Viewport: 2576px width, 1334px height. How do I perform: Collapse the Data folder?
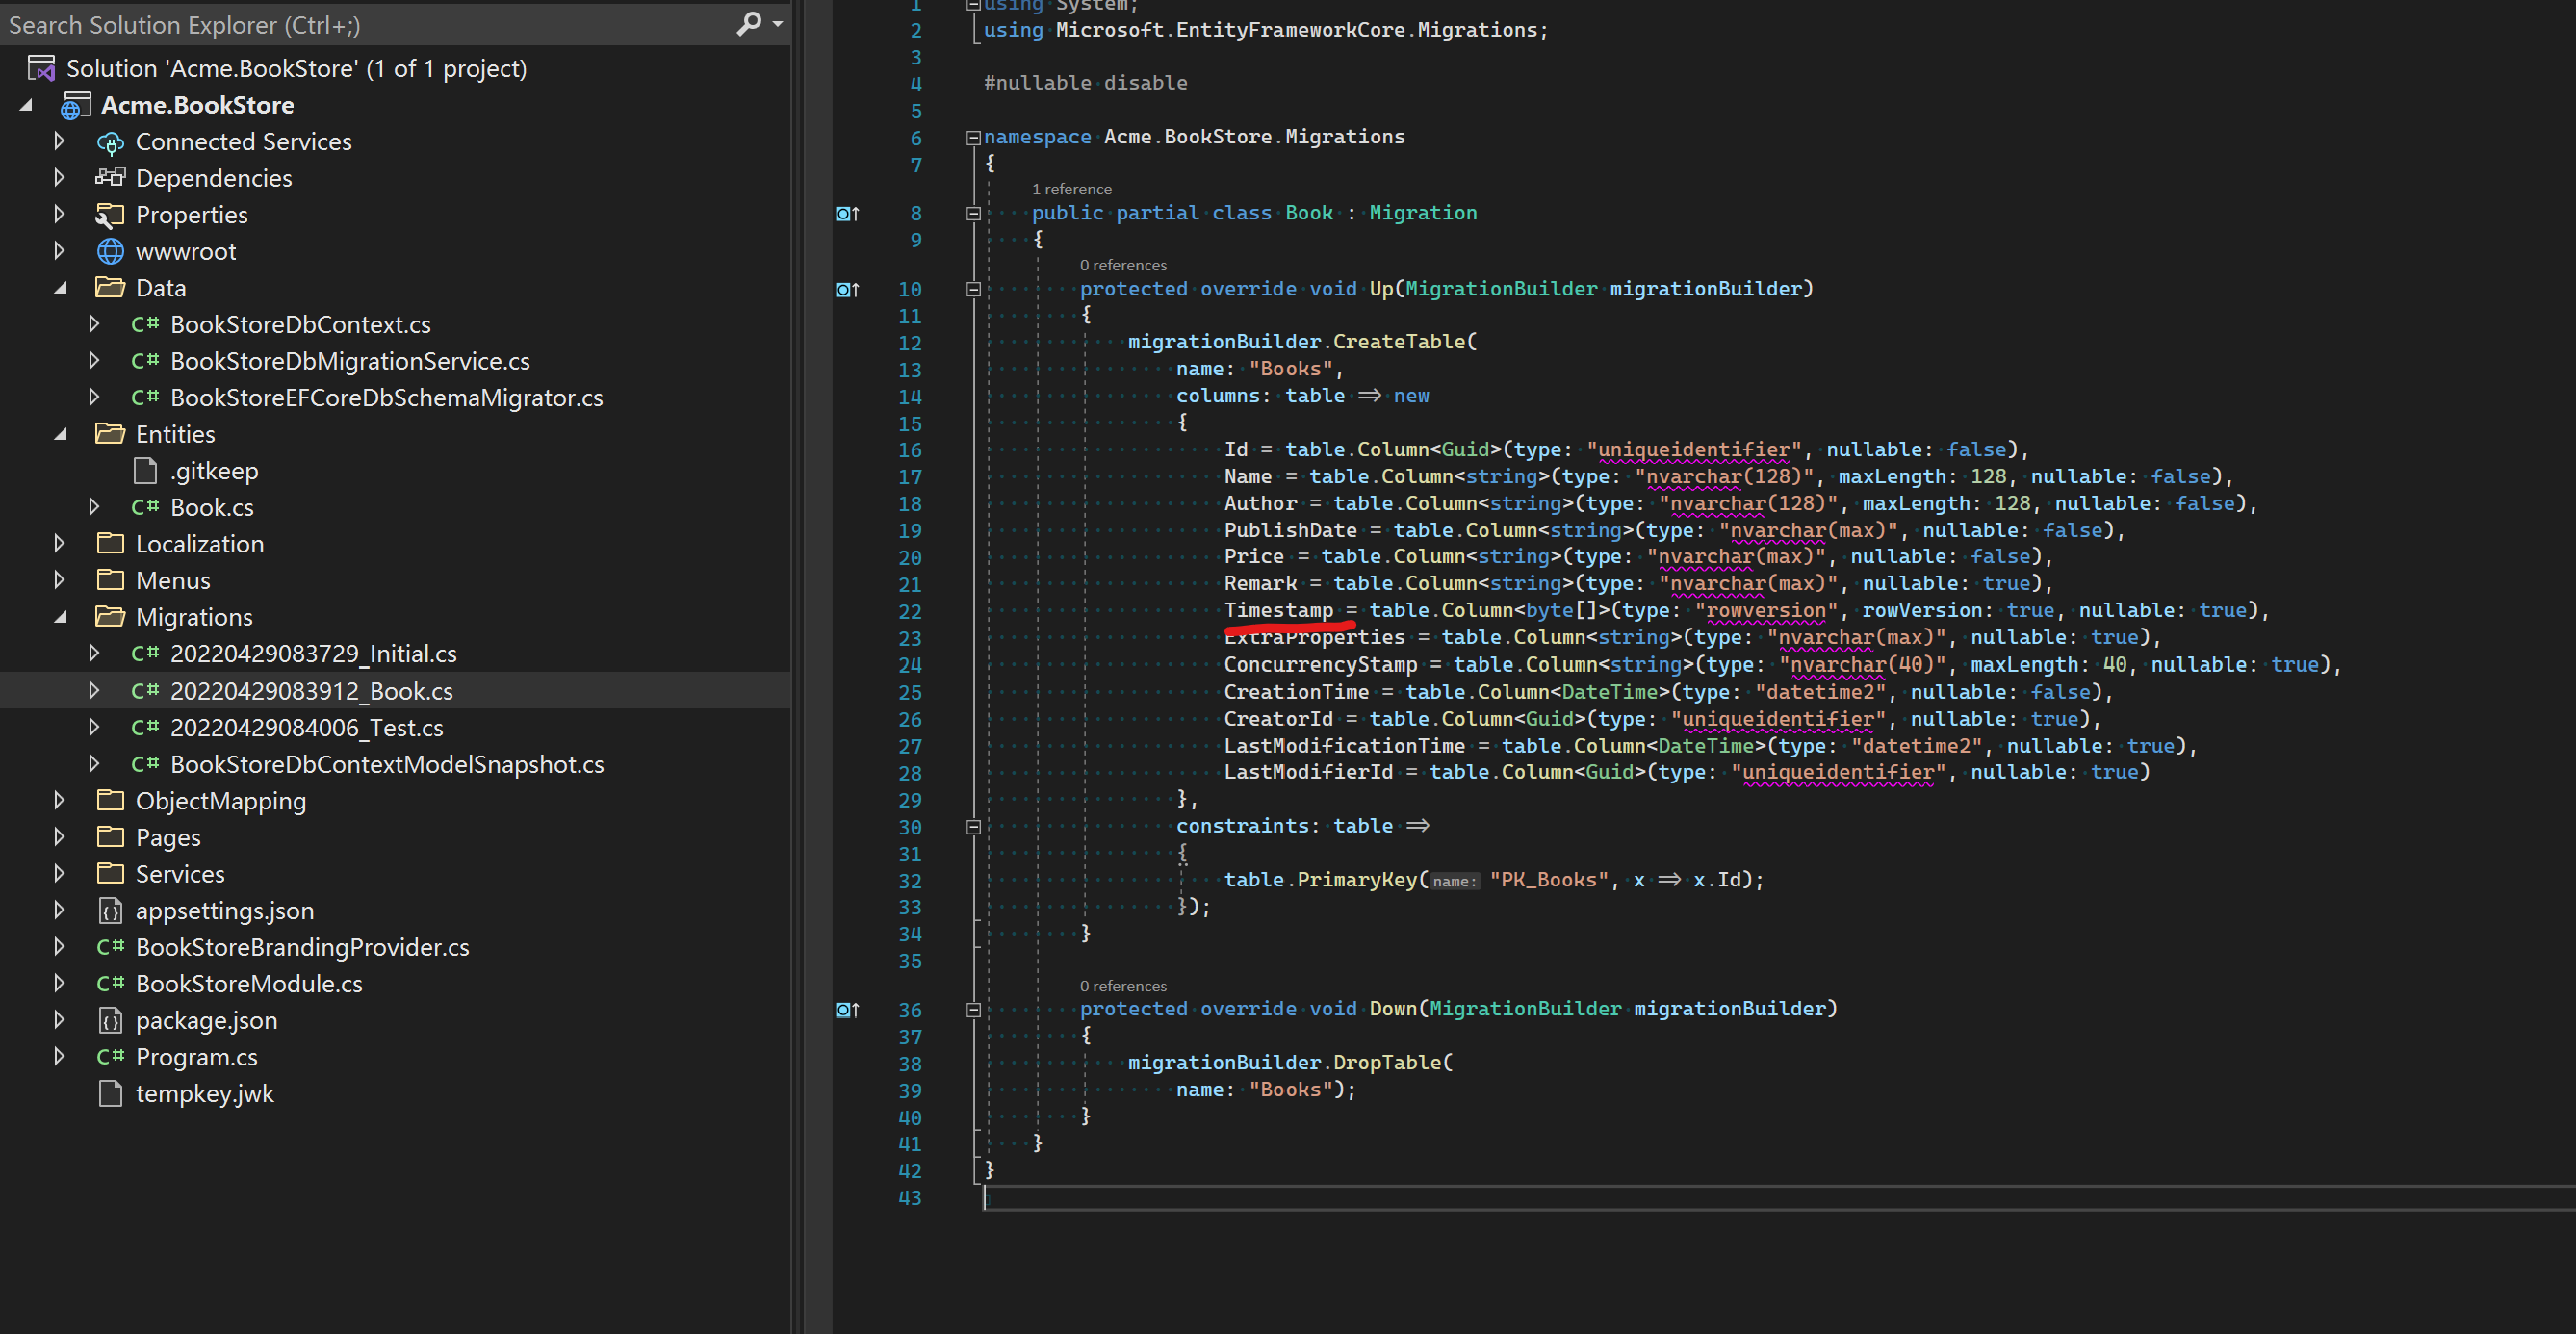[x=60, y=287]
